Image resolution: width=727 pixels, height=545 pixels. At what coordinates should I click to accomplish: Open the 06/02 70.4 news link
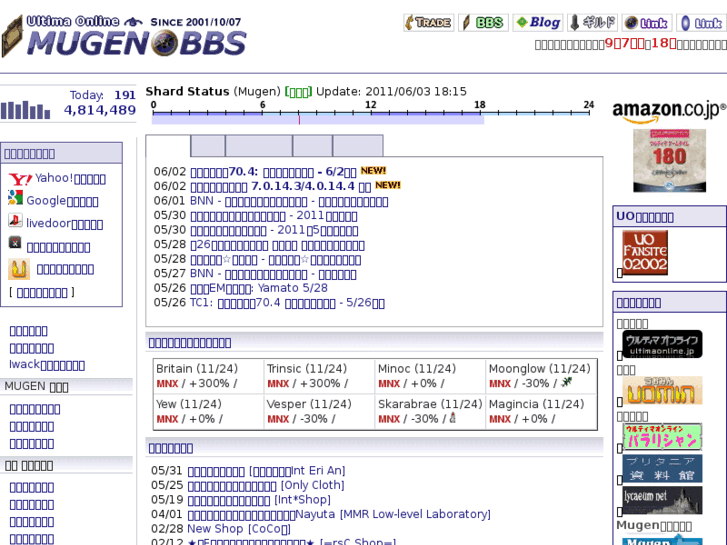point(273,172)
